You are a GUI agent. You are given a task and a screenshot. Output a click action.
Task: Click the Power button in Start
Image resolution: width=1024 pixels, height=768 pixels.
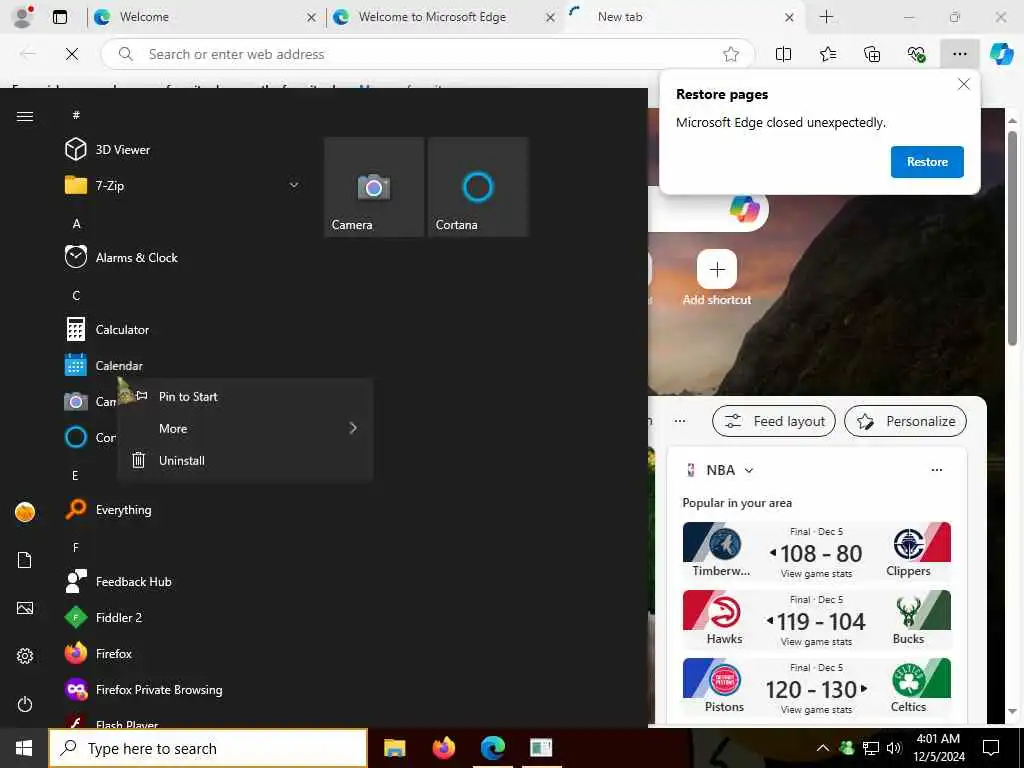pos(25,704)
